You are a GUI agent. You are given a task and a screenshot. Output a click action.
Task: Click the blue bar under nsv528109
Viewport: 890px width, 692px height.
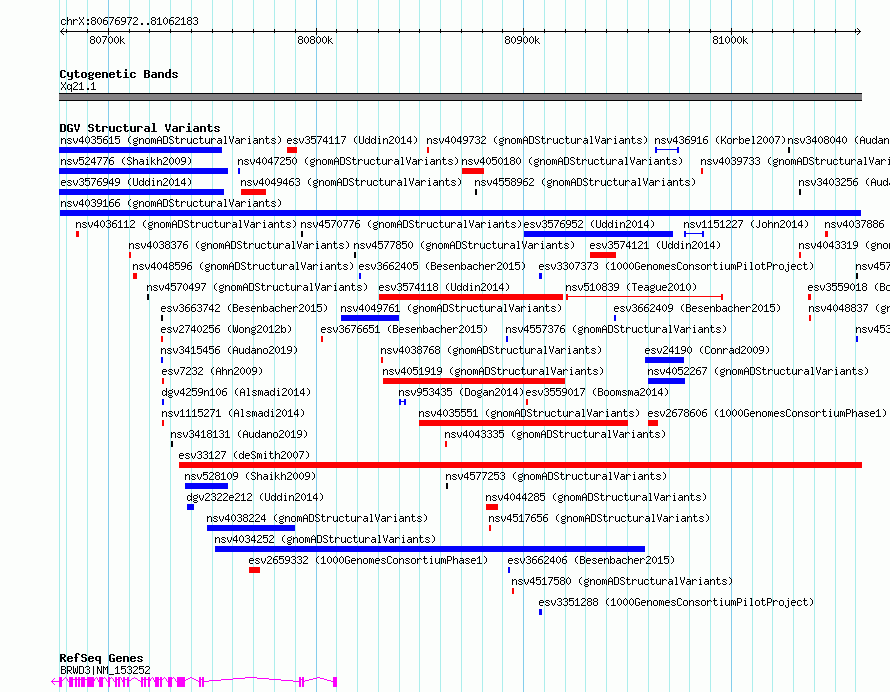(207, 486)
